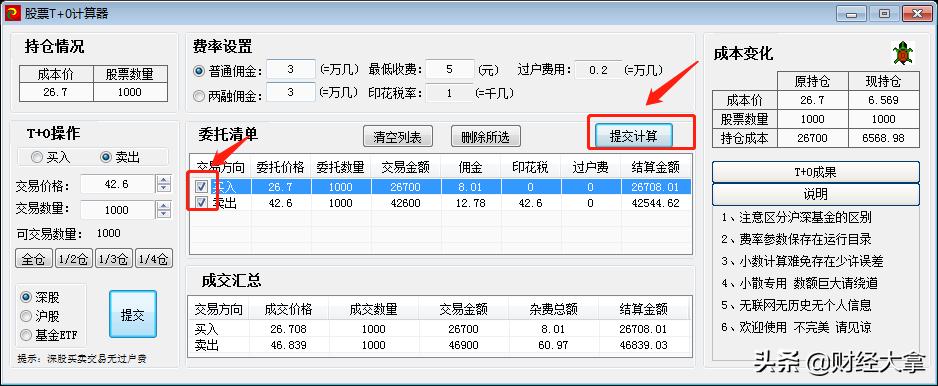Decrease 交易价格 with the down stepper arrow

[163, 189]
